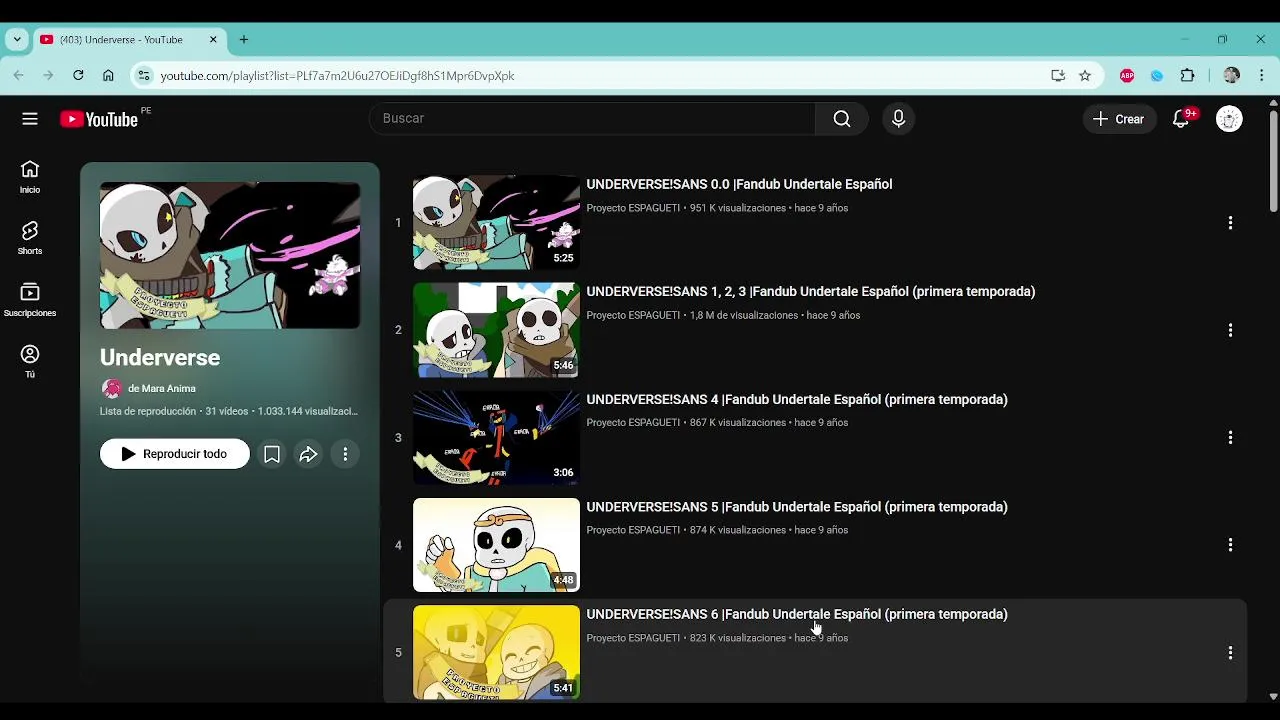The height and width of the screenshot is (720, 1280).
Task: Click the Underverse playlist cover image
Action: [230, 255]
